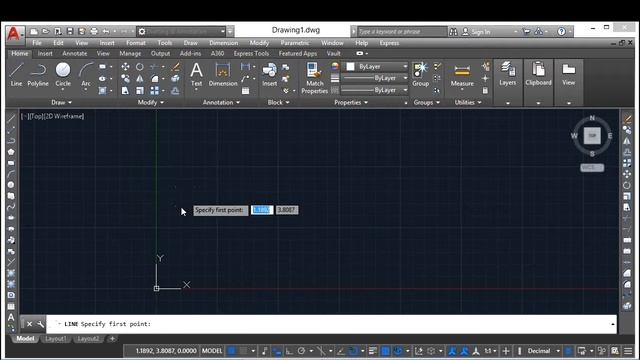The height and width of the screenshot is (360, 640).
Task: Switch to the Layout1 tab
Action: coord(56,339)
